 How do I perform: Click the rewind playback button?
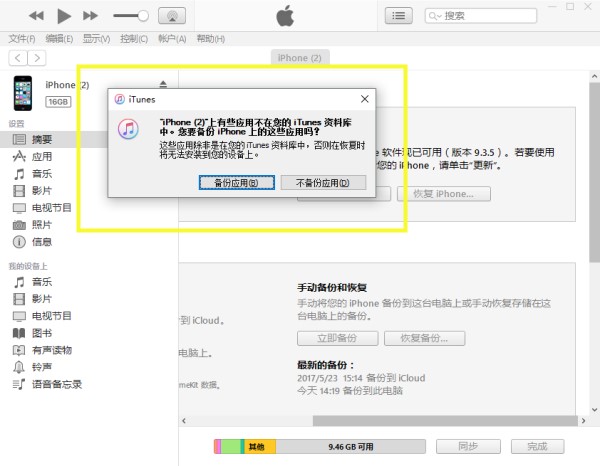[36, 16]
